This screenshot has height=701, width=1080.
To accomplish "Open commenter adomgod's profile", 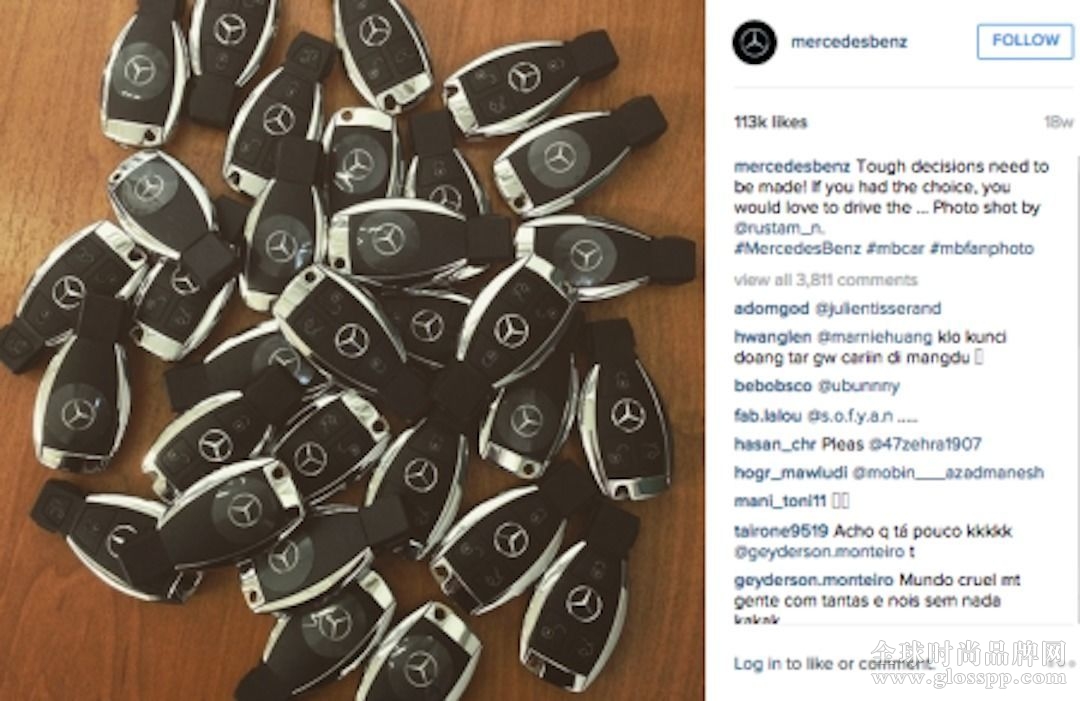I will click(x=771, y=308).
